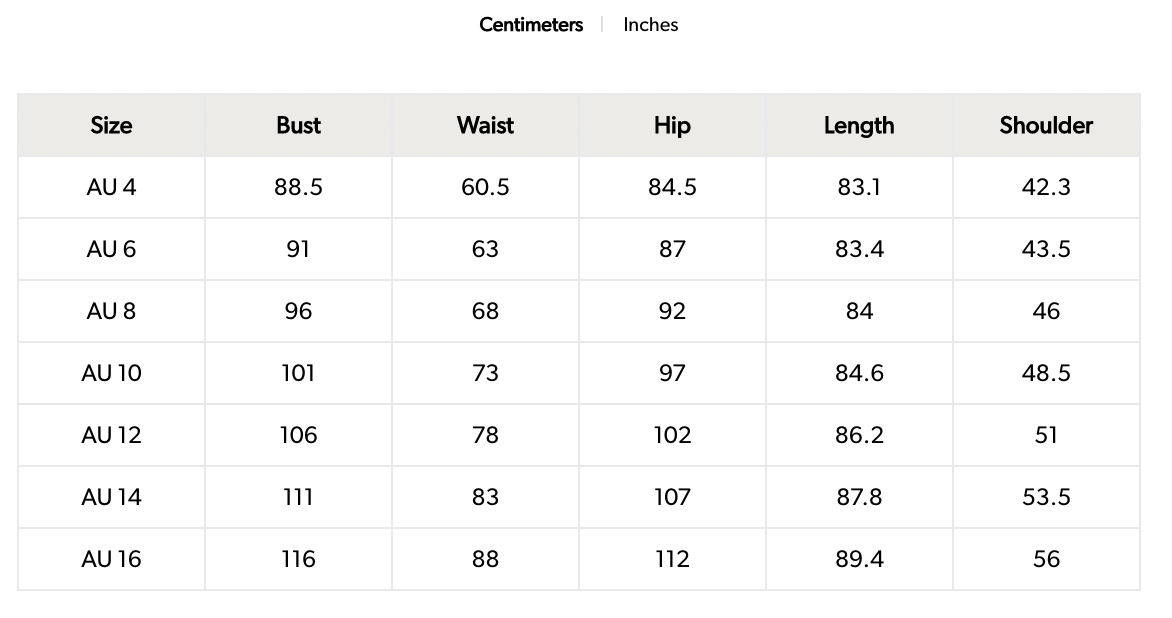Image resolution: width=1172 pixels, height=618 pixels.
Task: Click the Size column header
Action: [x=111, y=125]
